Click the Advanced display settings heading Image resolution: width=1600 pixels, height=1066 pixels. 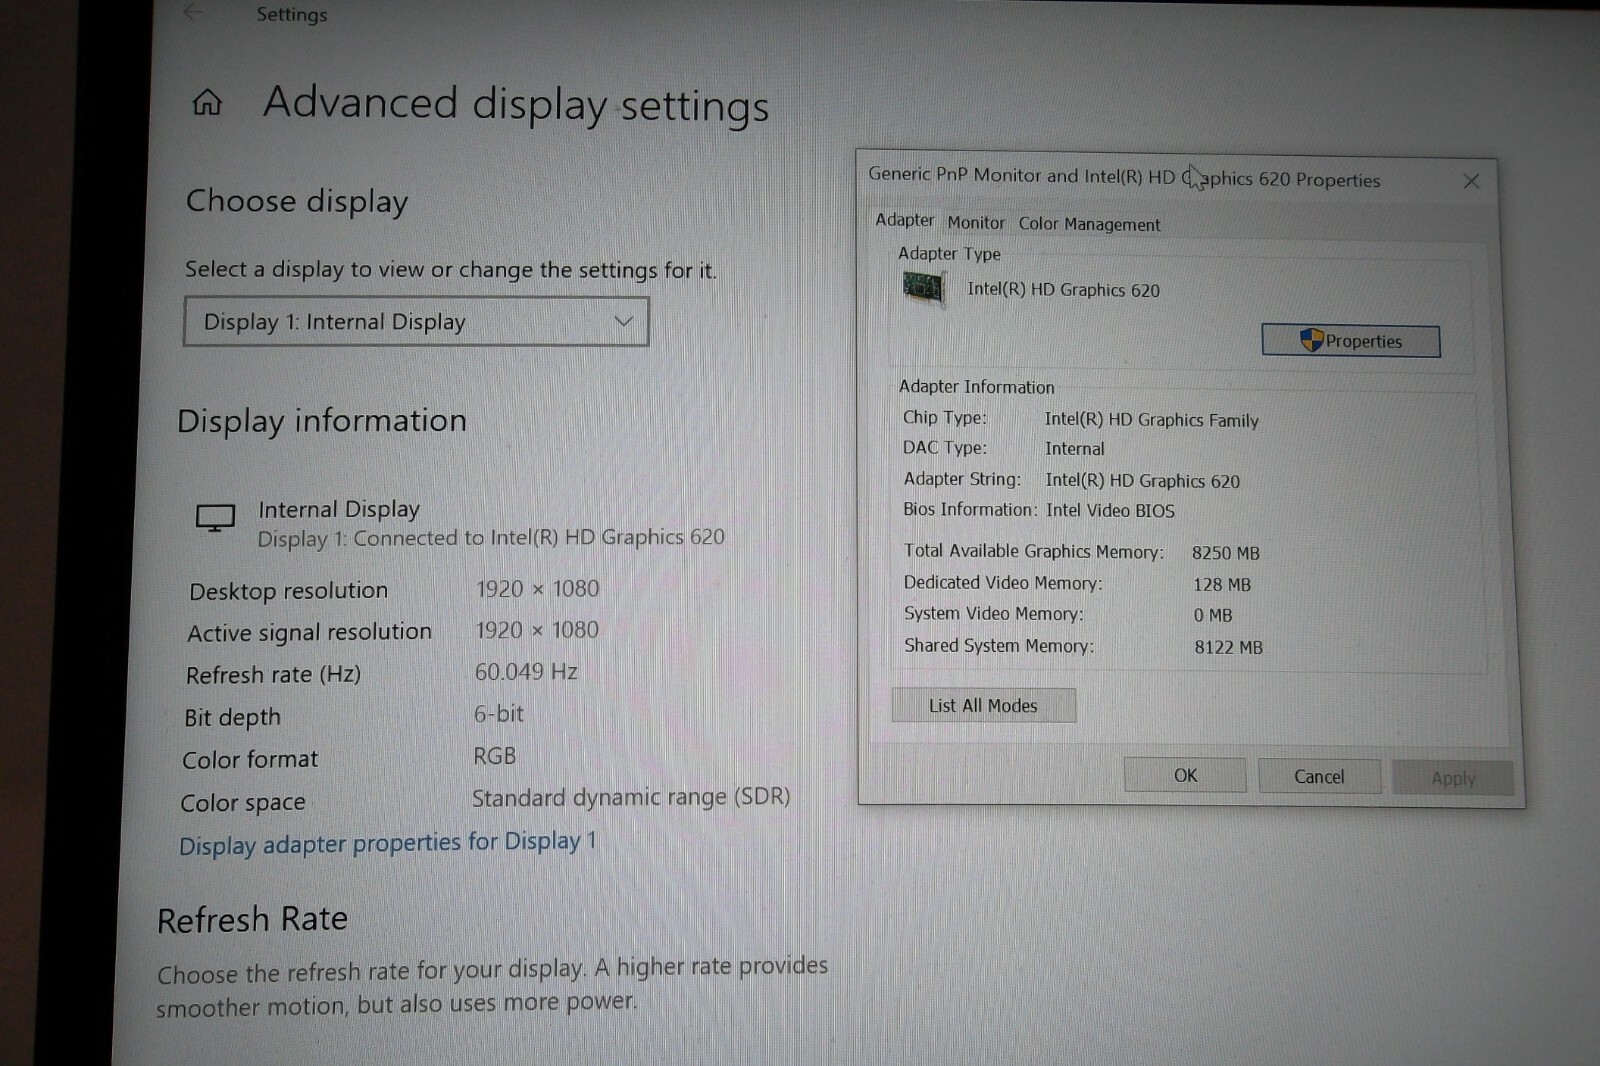pyautogui.click(x=516, y=104)
